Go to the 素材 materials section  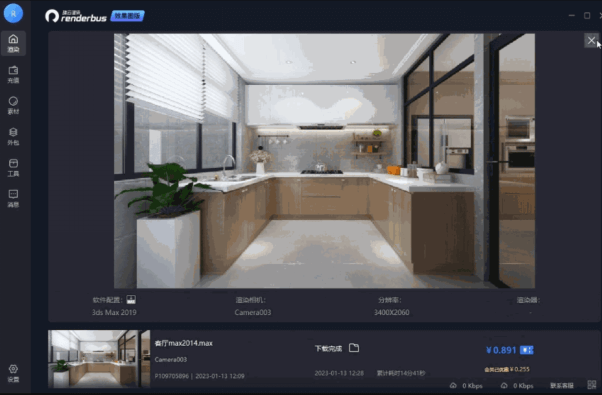(x=13, y=105)
